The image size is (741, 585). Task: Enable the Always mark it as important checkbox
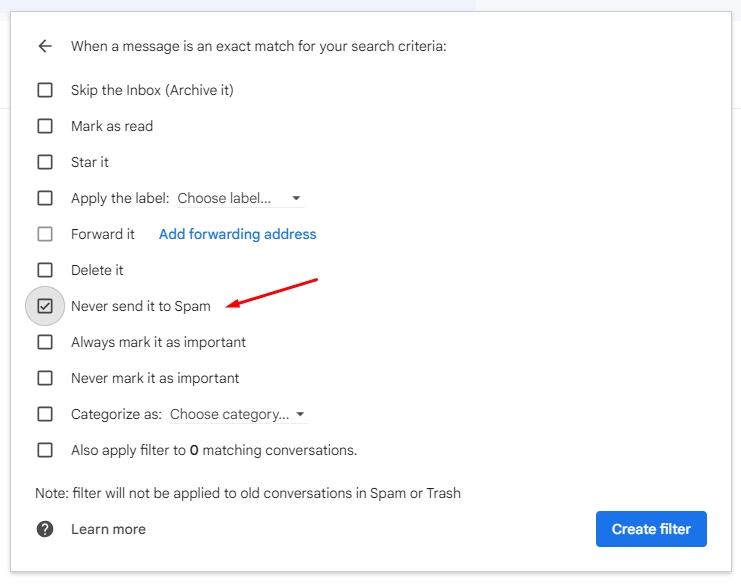pyautogui.click(x=45, y=342)
